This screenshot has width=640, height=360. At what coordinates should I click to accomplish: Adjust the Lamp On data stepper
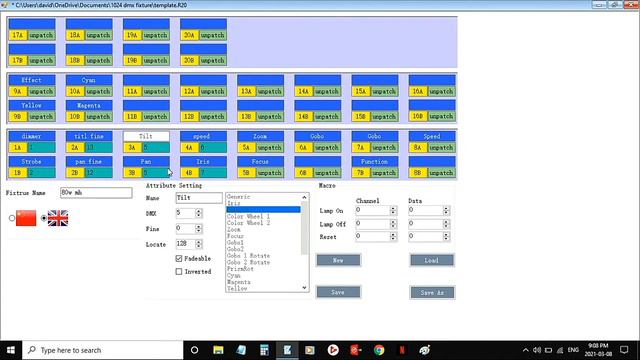[x=446, y=211]
